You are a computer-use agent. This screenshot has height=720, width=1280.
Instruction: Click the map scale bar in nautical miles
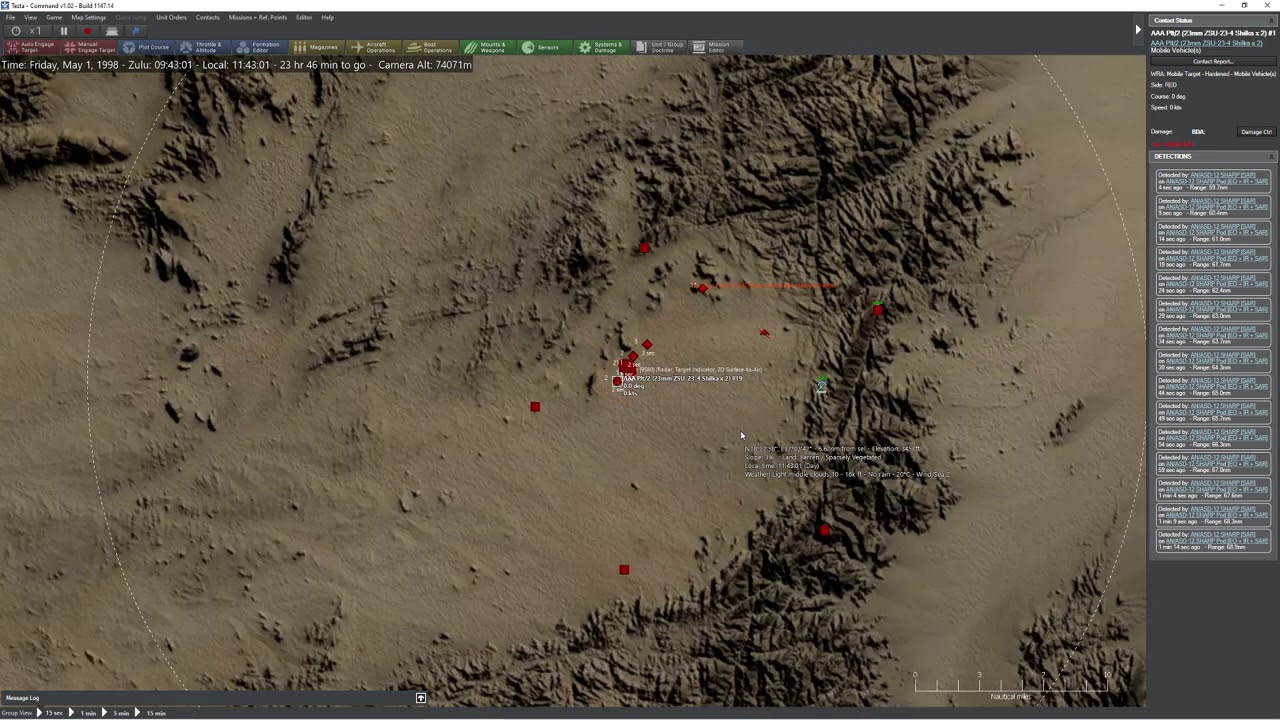[1010, 685]
